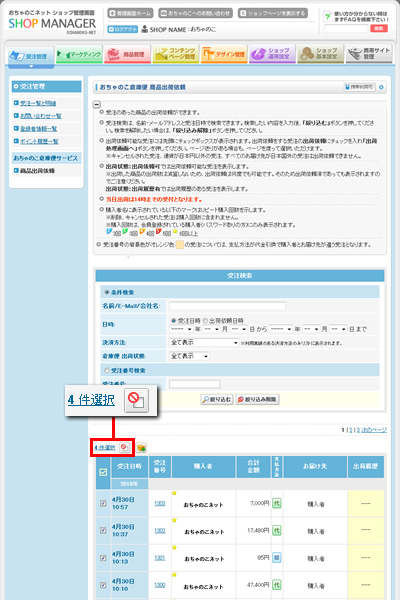
Task: Click the 4件選択 link
Action: coord(104,447)
